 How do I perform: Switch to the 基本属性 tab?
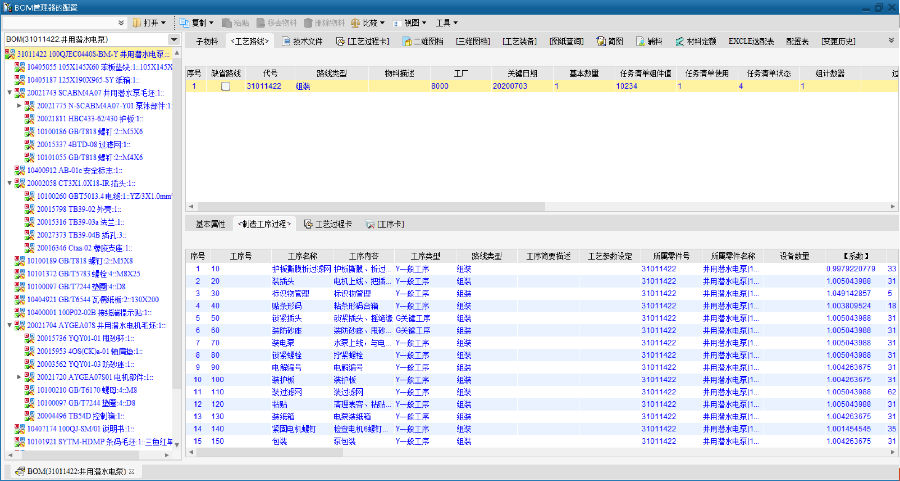[x=211, y=224]
